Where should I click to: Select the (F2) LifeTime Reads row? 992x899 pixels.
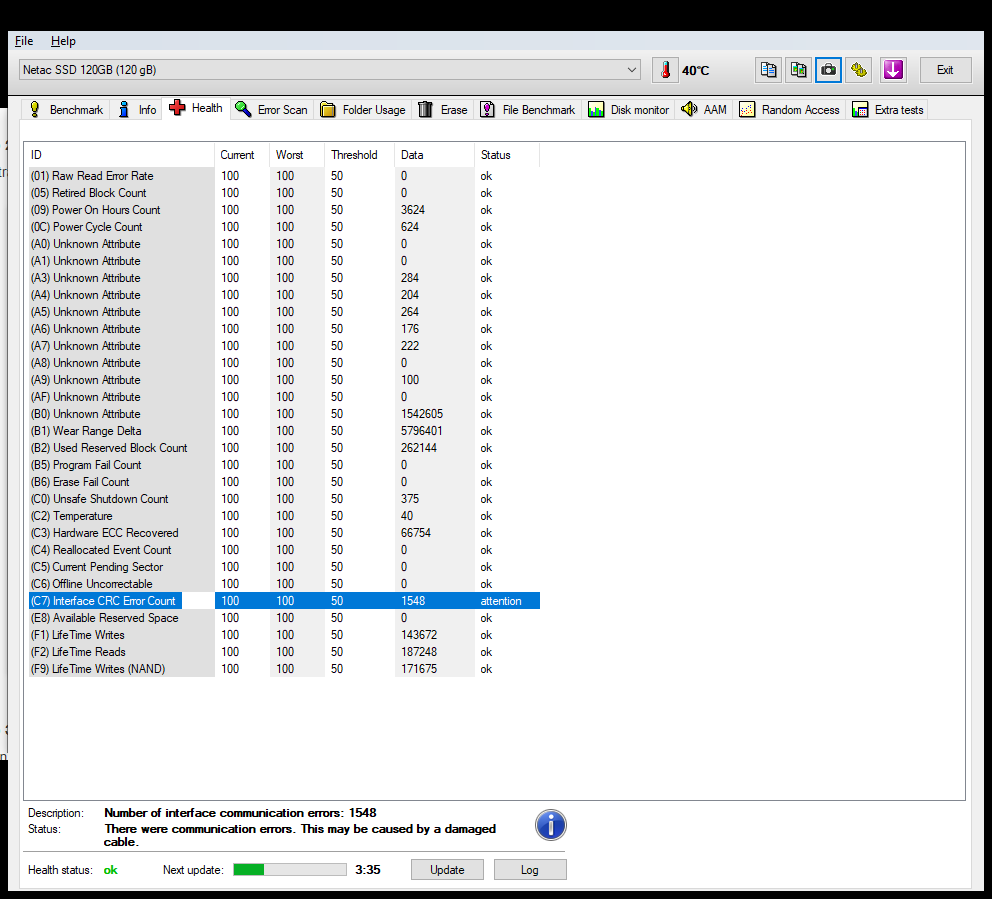(283, 652)
